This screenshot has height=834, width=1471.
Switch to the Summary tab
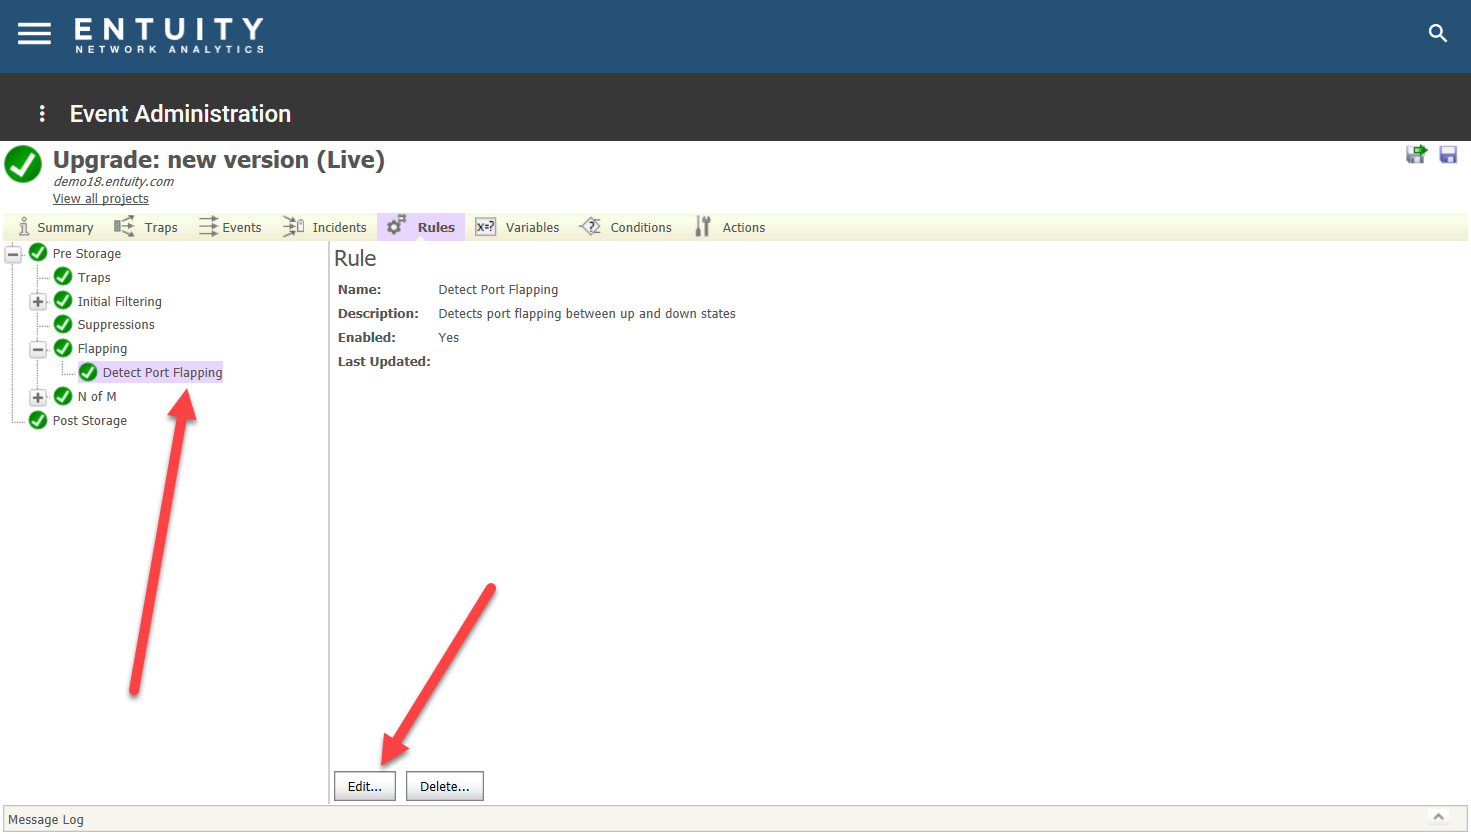coord(56,227)
